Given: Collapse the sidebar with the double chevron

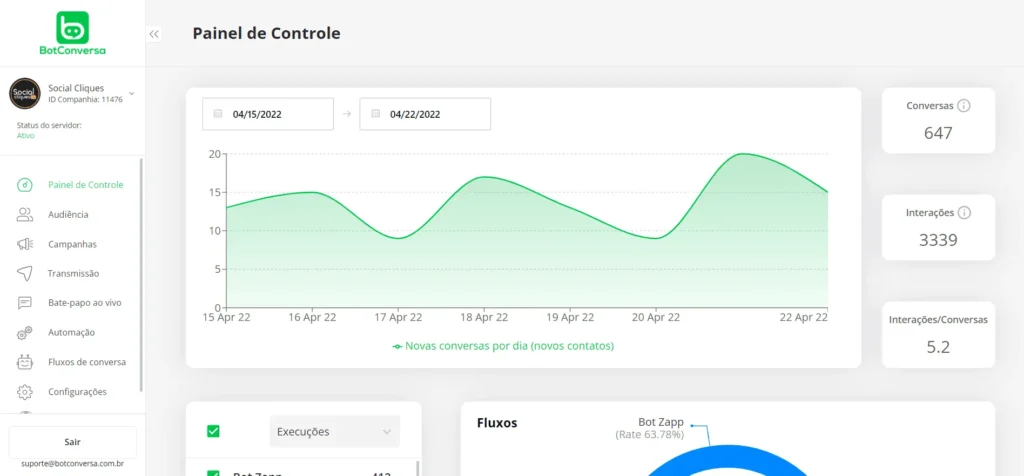Looking at the screenshot, I should point(154,34).
